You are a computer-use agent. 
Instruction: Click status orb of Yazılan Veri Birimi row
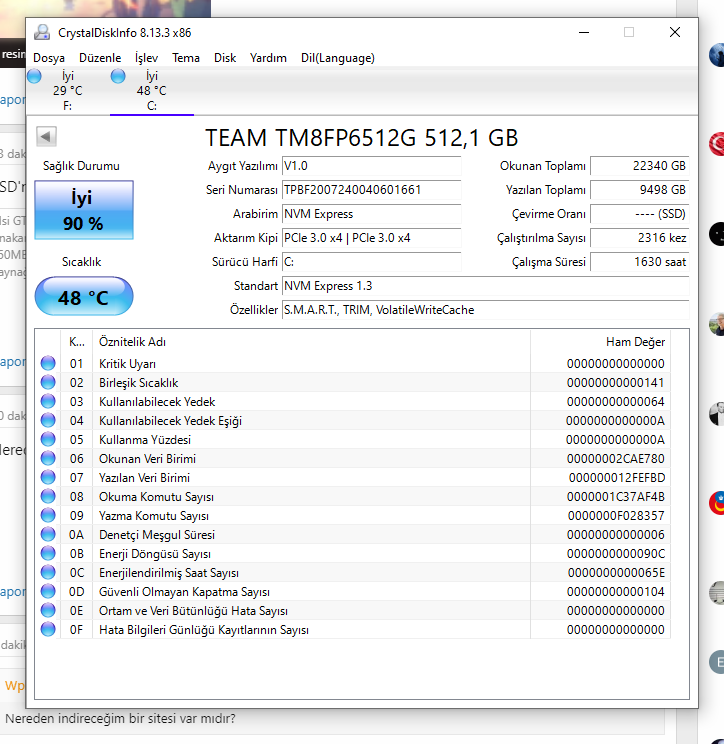click(x=48, y=477)
